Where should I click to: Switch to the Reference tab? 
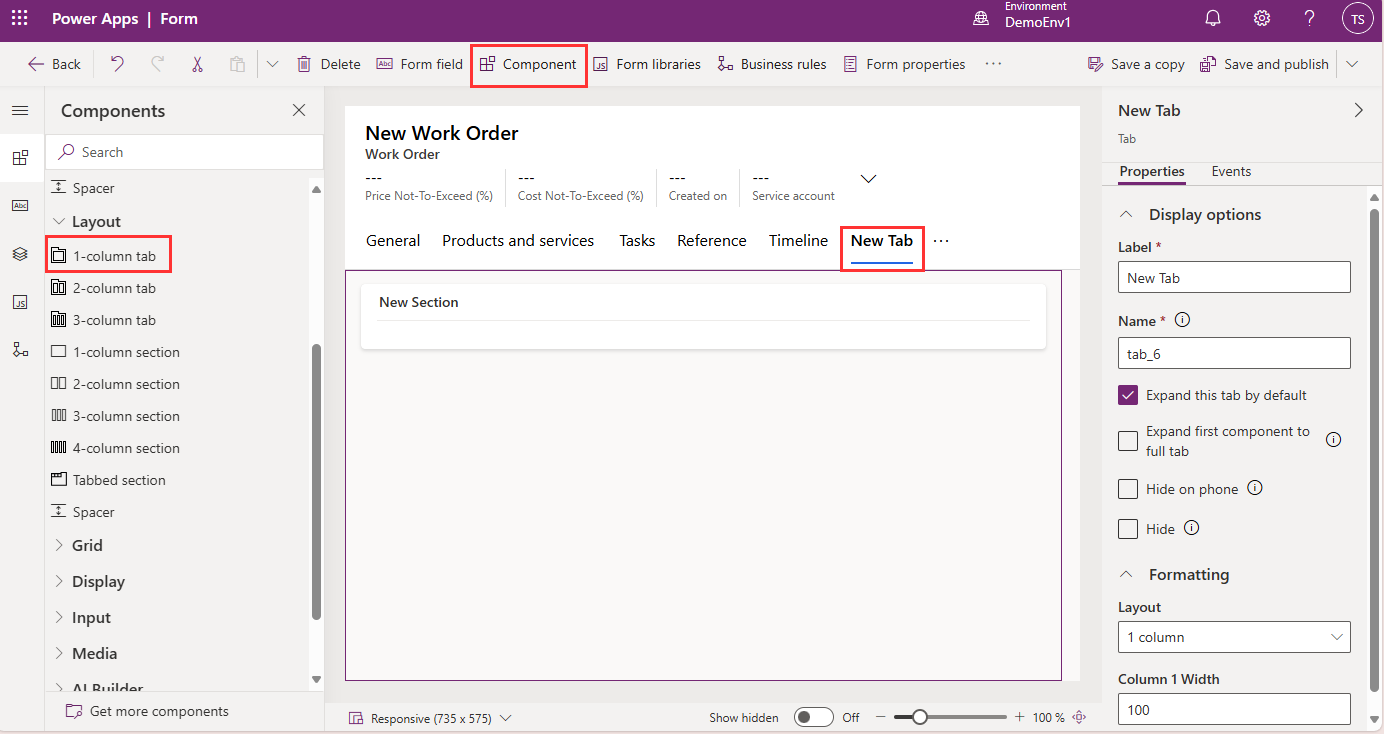coord(712,241)
